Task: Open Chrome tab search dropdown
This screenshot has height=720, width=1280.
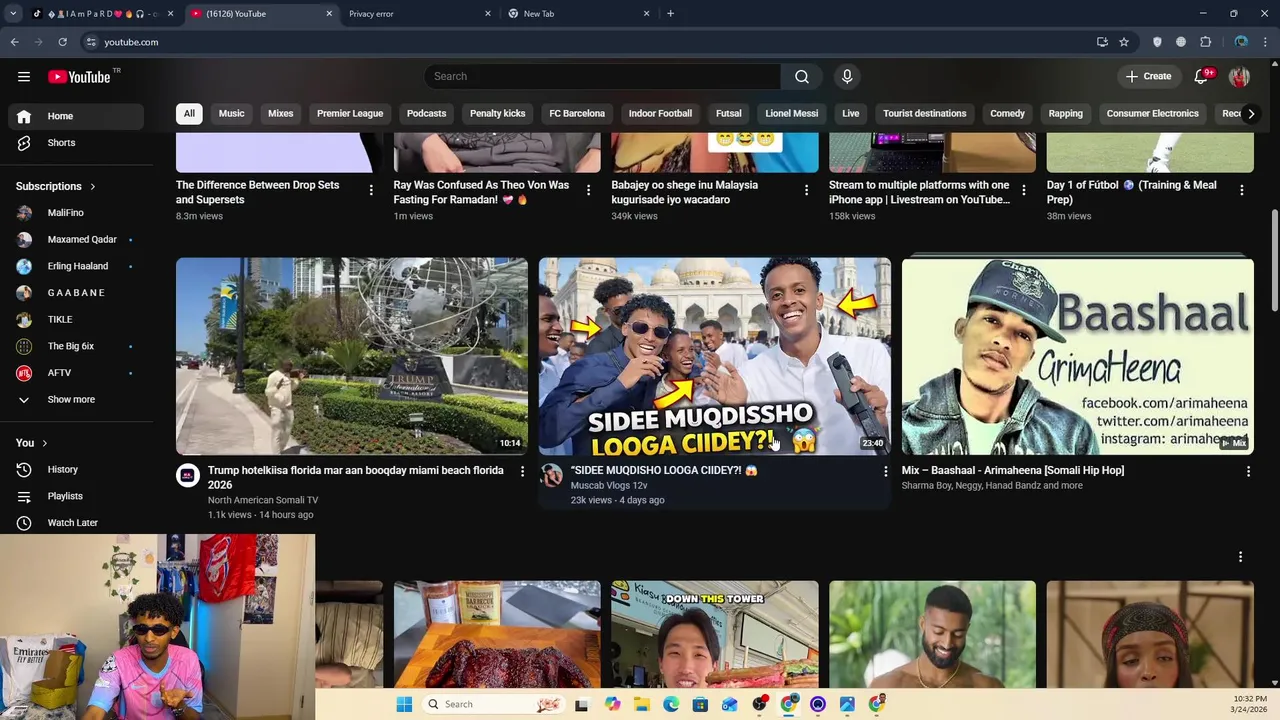Action: (13, 14)
